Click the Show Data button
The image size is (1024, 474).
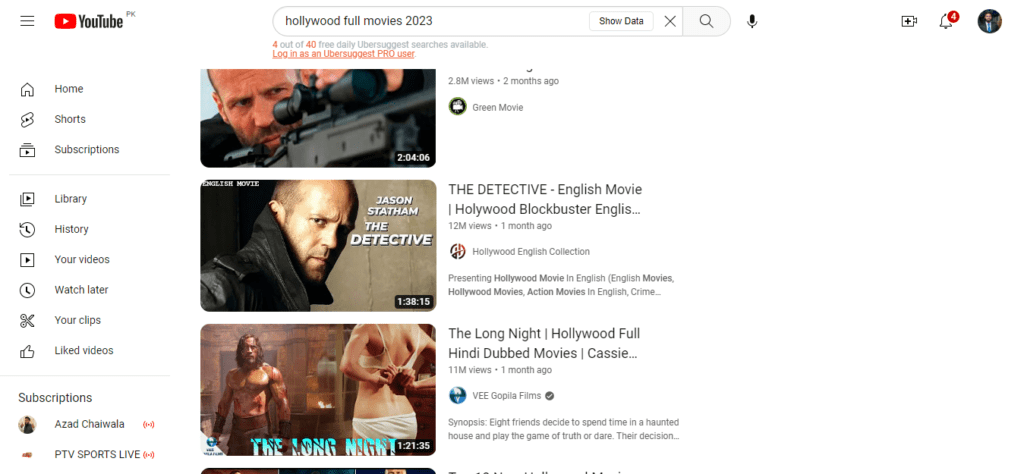coord(621,21)
